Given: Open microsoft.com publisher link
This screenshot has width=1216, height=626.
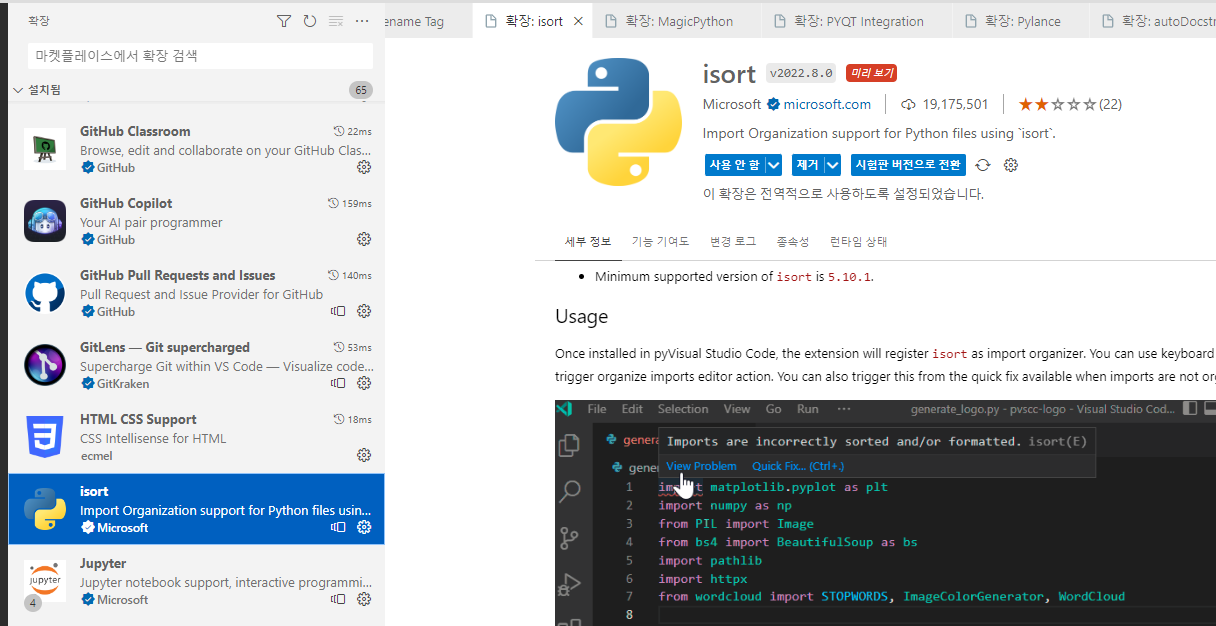Looking at the screenshot, I should coord(827,104).
